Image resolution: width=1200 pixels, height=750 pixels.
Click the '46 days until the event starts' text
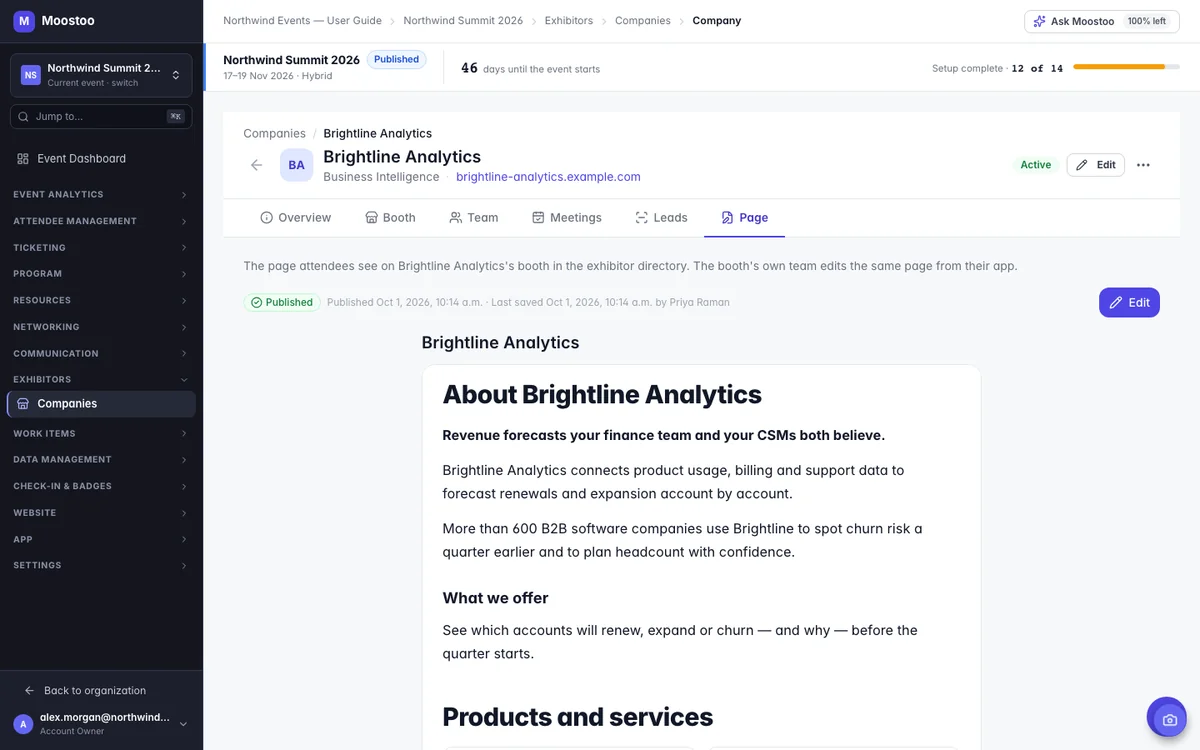pyautogui.click(x=530, y=68)
